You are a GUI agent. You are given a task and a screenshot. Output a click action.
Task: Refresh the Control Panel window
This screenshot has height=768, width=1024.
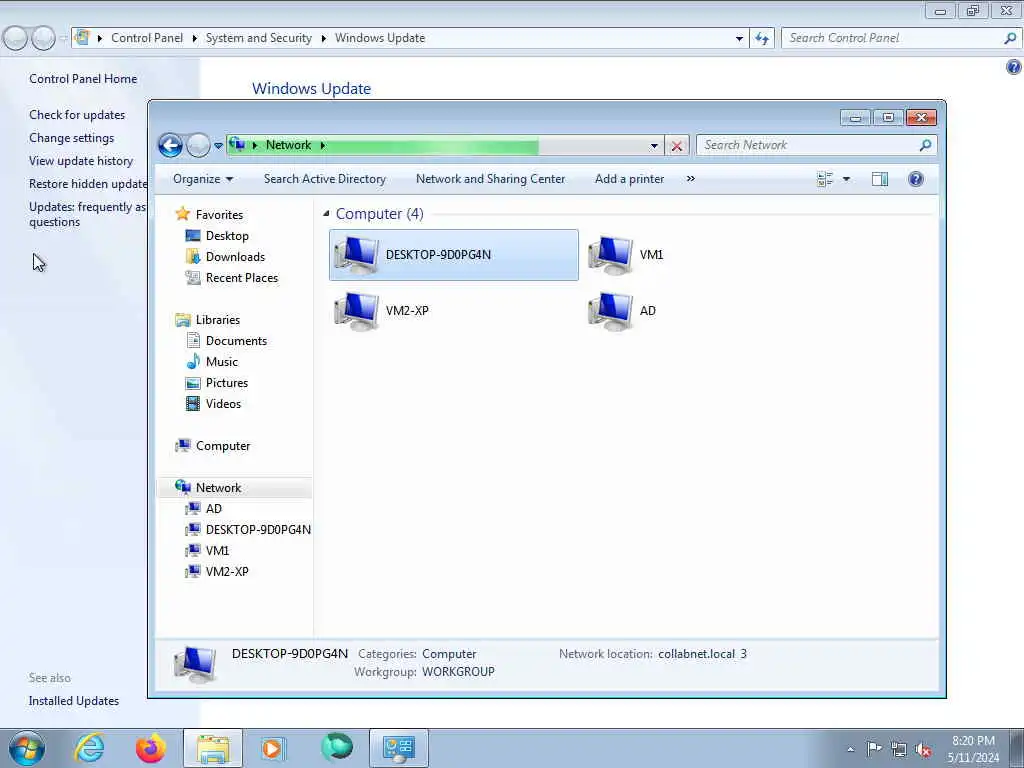[x=762, y=39]
